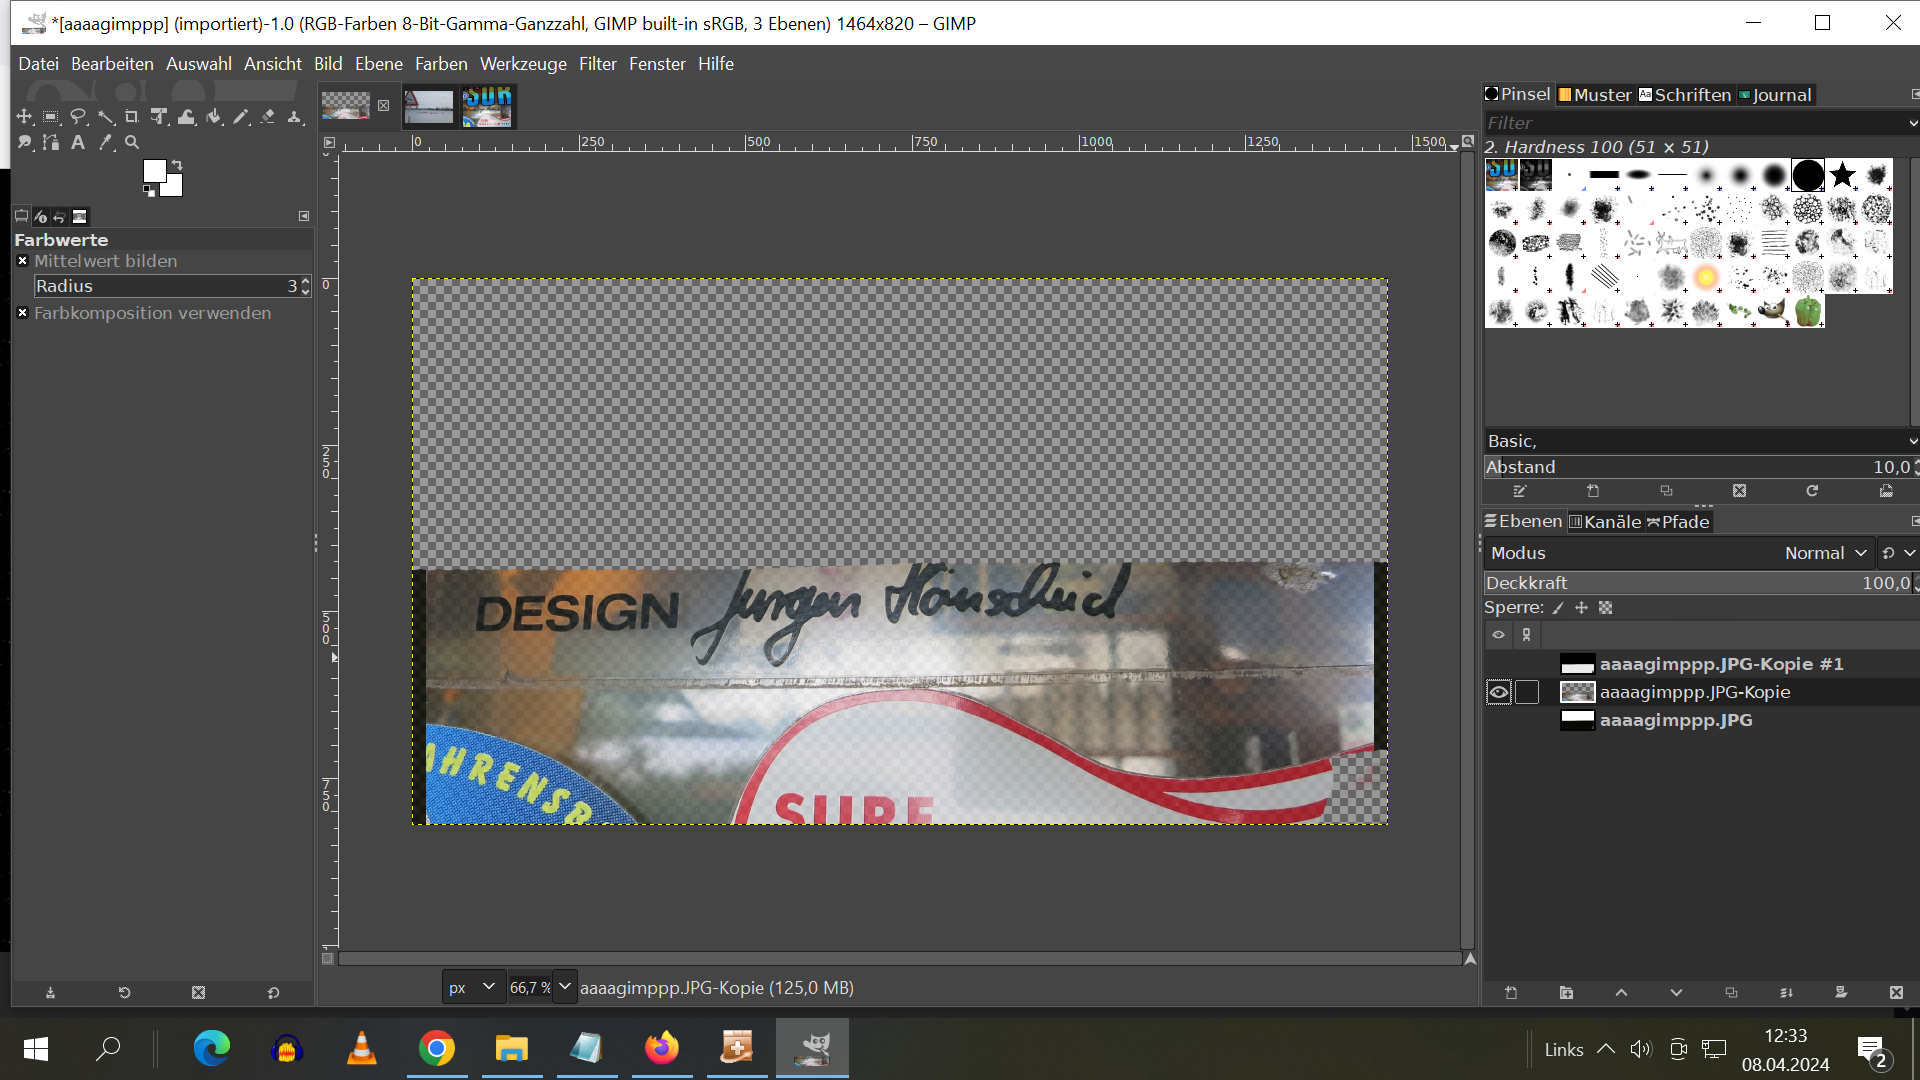Reset tool options to default values
The height and width of the screenshot is (1080, 1920).
(x=273, y=993)
